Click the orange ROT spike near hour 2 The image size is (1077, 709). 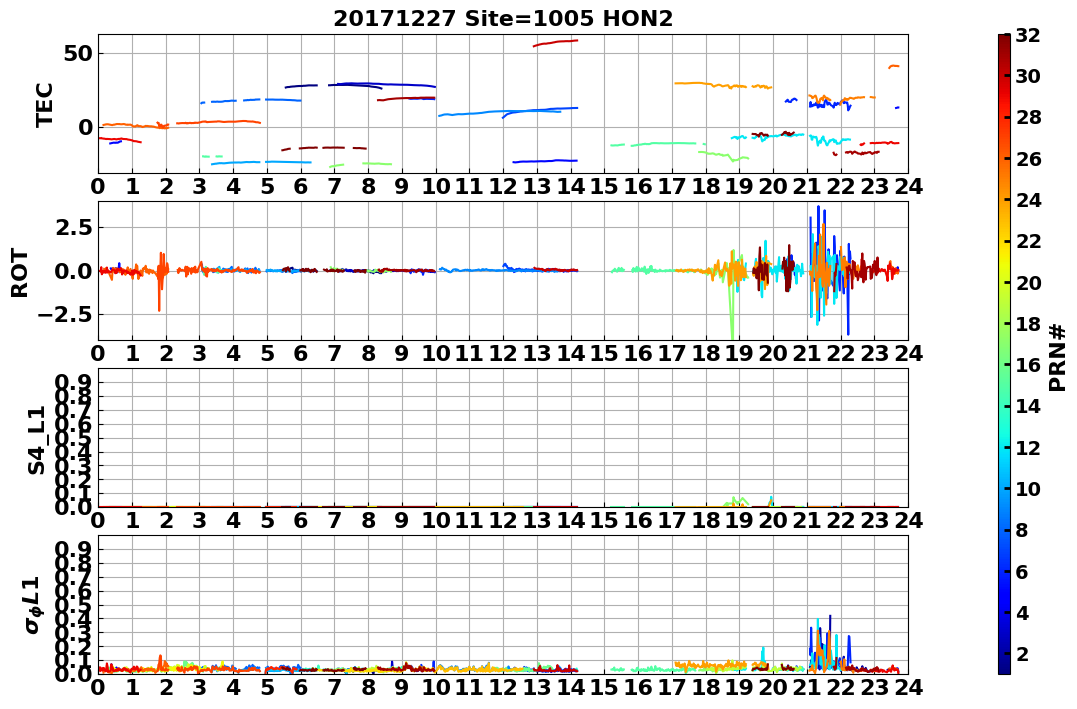pyautogui.click(x=161, y=282)
